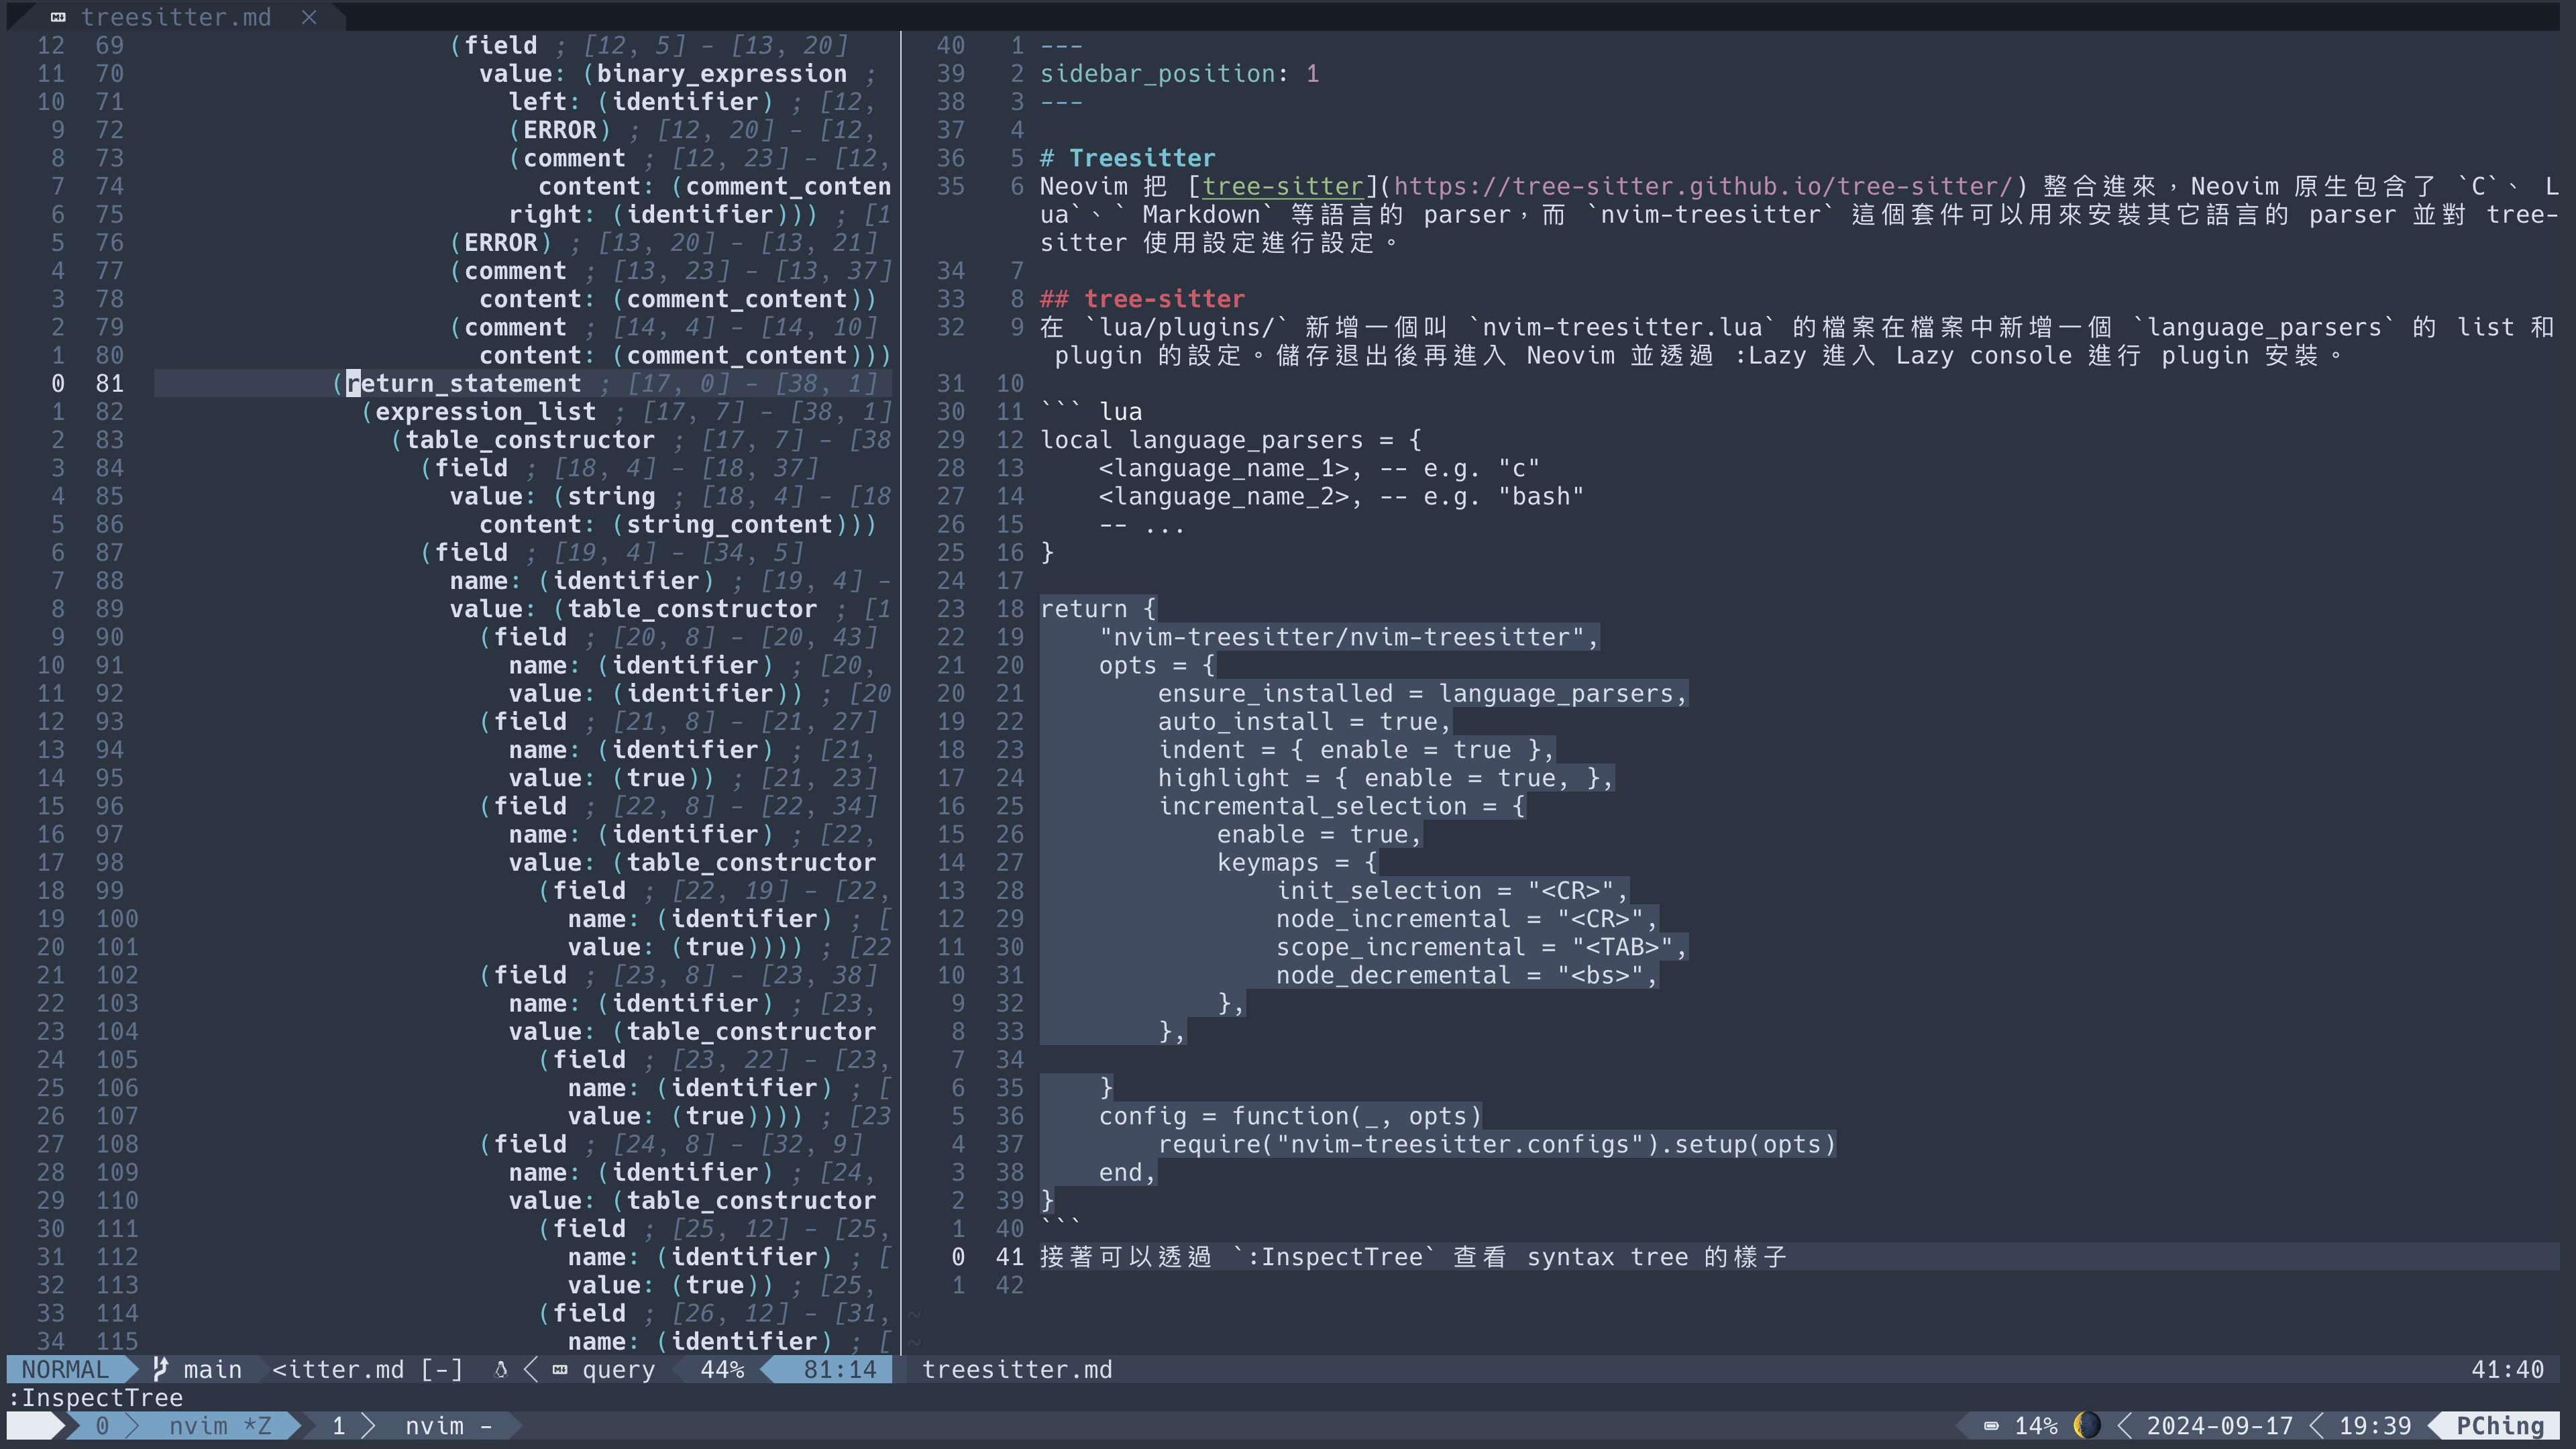
Task: Click the local language_parsers = { line
Action: point(1231,440)
